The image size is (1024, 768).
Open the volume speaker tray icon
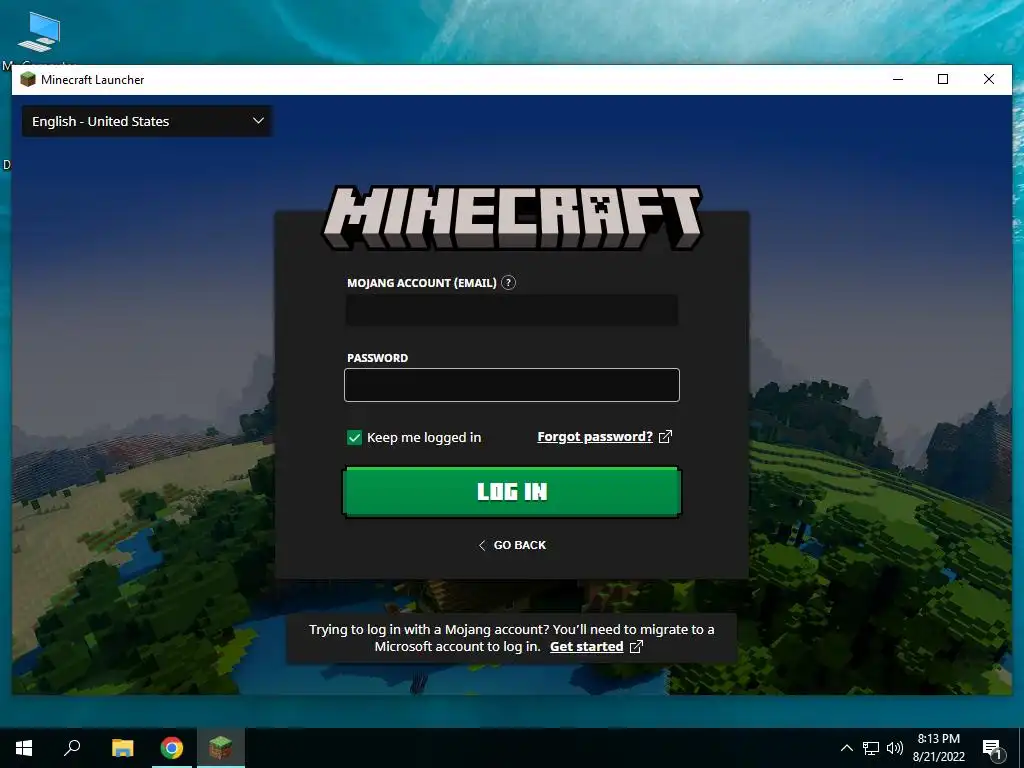tap(895, 748)
